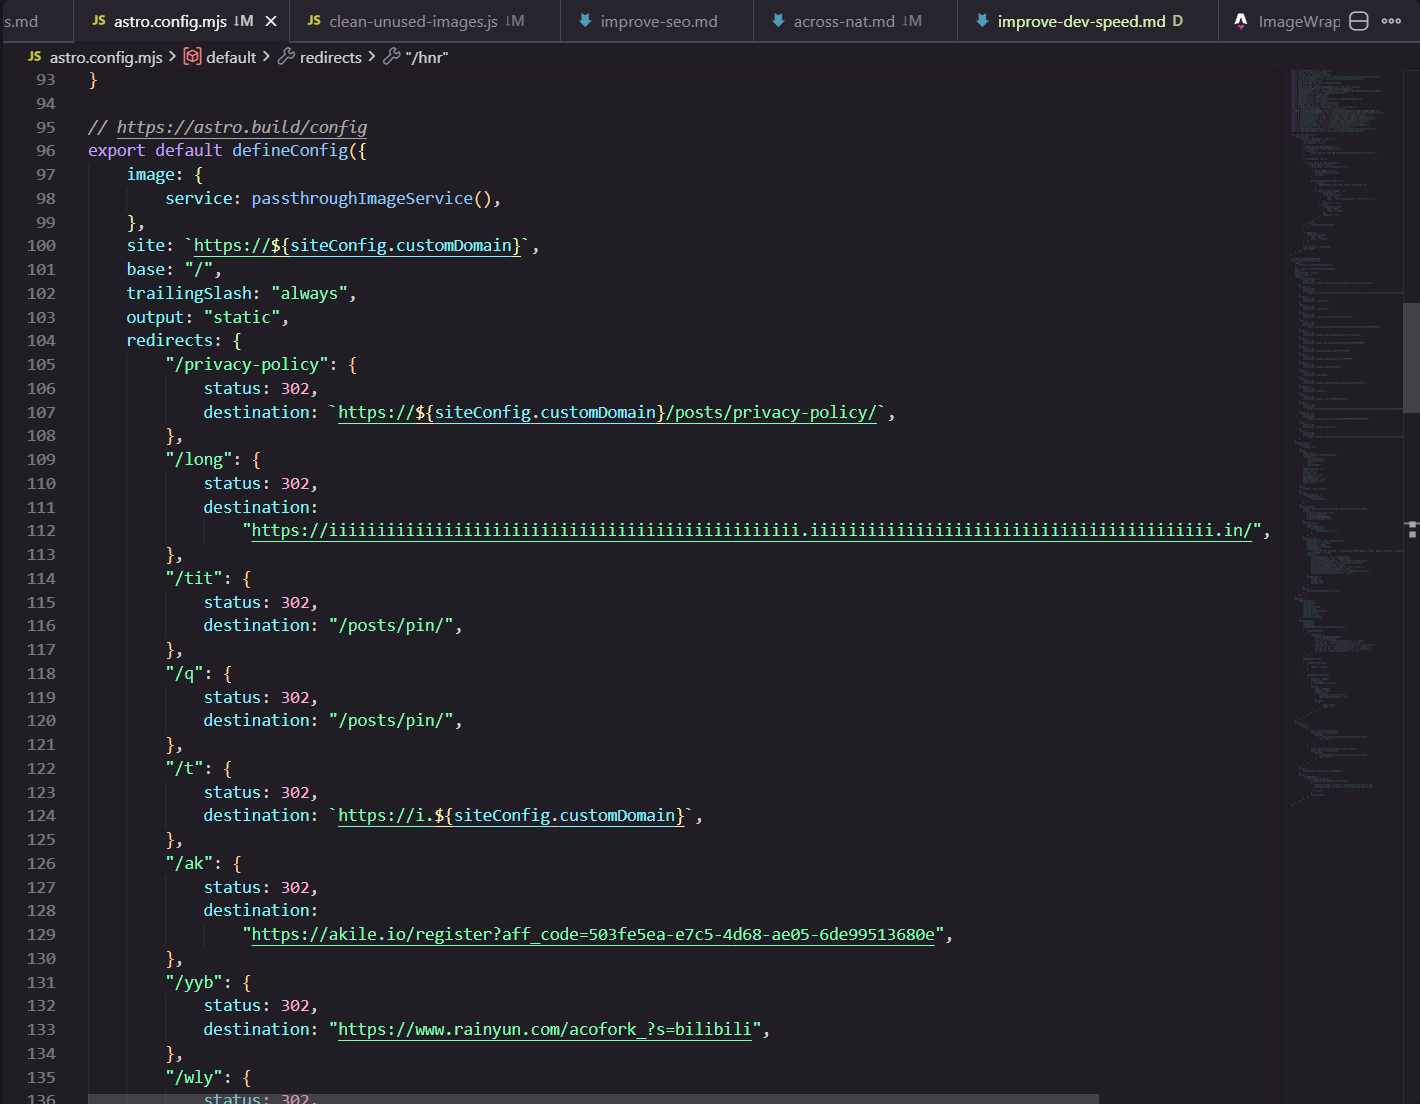Switch to the improve-dev-speed.md tab

[1080, 21]
